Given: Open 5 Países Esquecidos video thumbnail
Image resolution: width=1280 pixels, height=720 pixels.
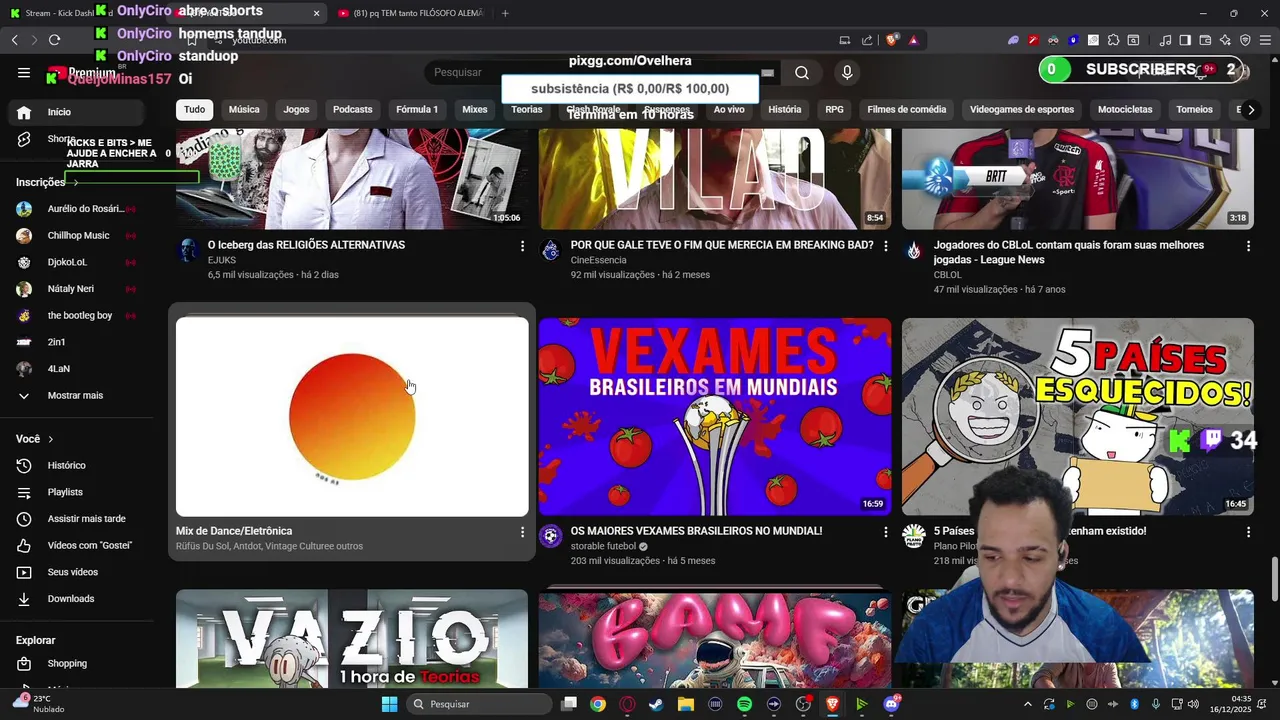Looking at the screenshot, I should (1077, 417).
